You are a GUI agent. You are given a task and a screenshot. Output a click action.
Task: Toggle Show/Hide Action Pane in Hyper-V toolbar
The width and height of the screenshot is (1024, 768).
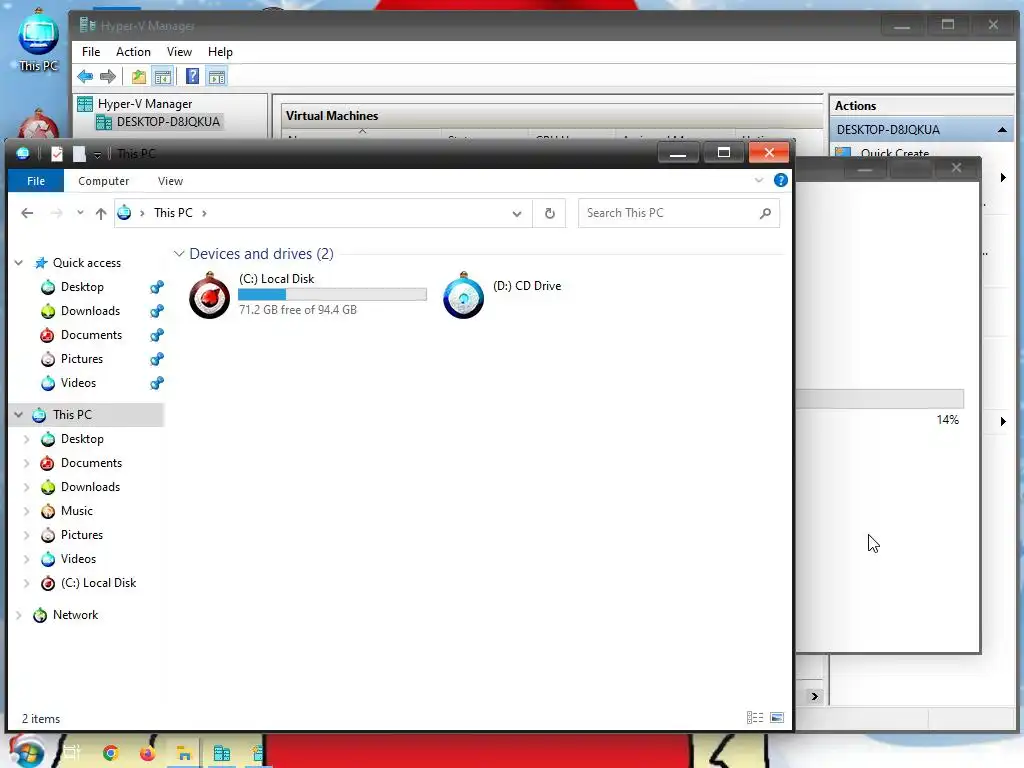coord(217,76)
